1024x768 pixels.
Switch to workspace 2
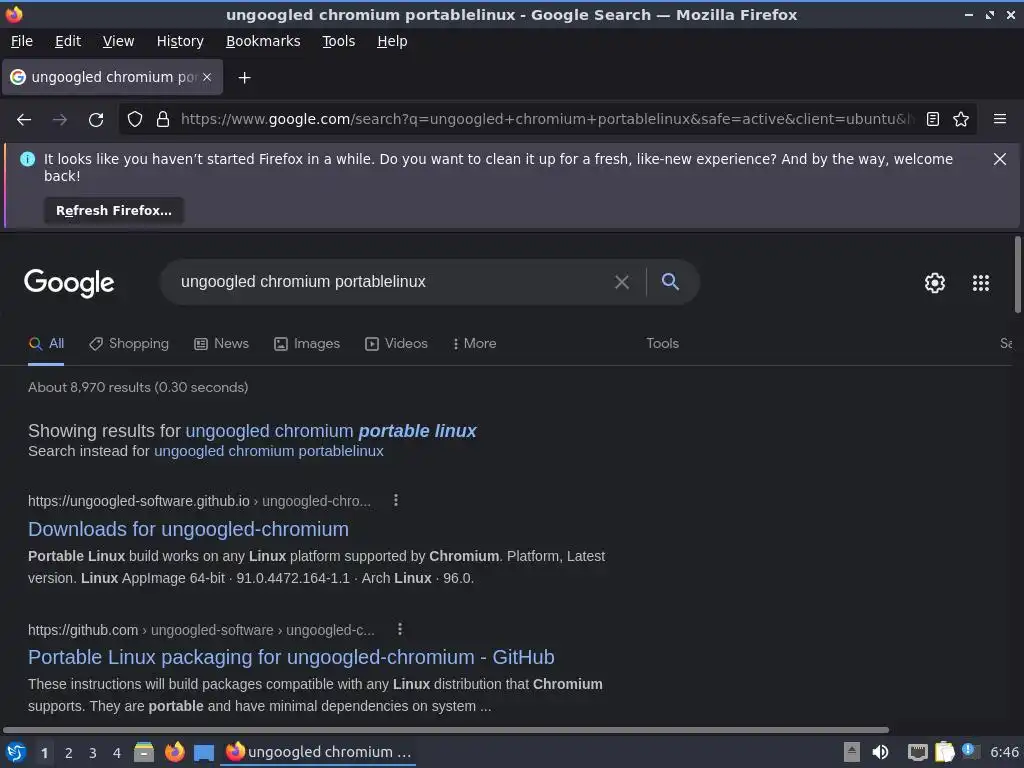[x=69, y=753]
